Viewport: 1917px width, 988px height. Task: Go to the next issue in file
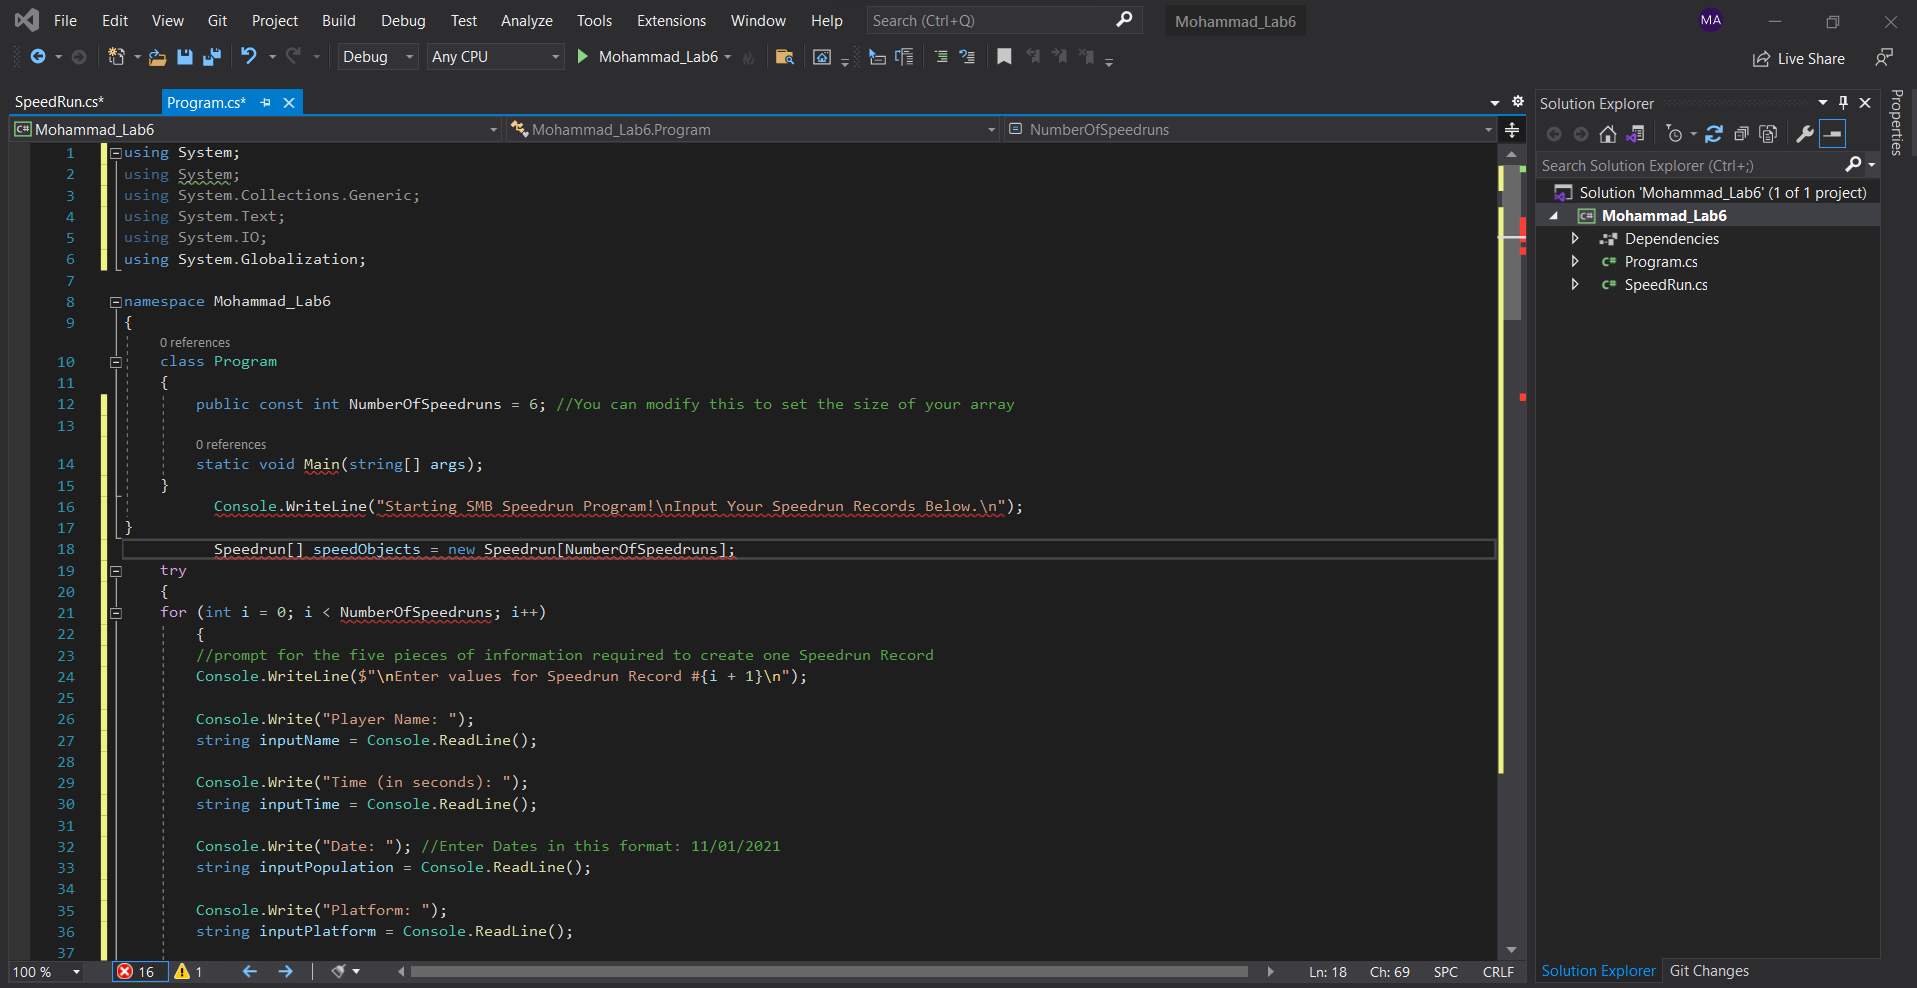[x=286, y=971]
